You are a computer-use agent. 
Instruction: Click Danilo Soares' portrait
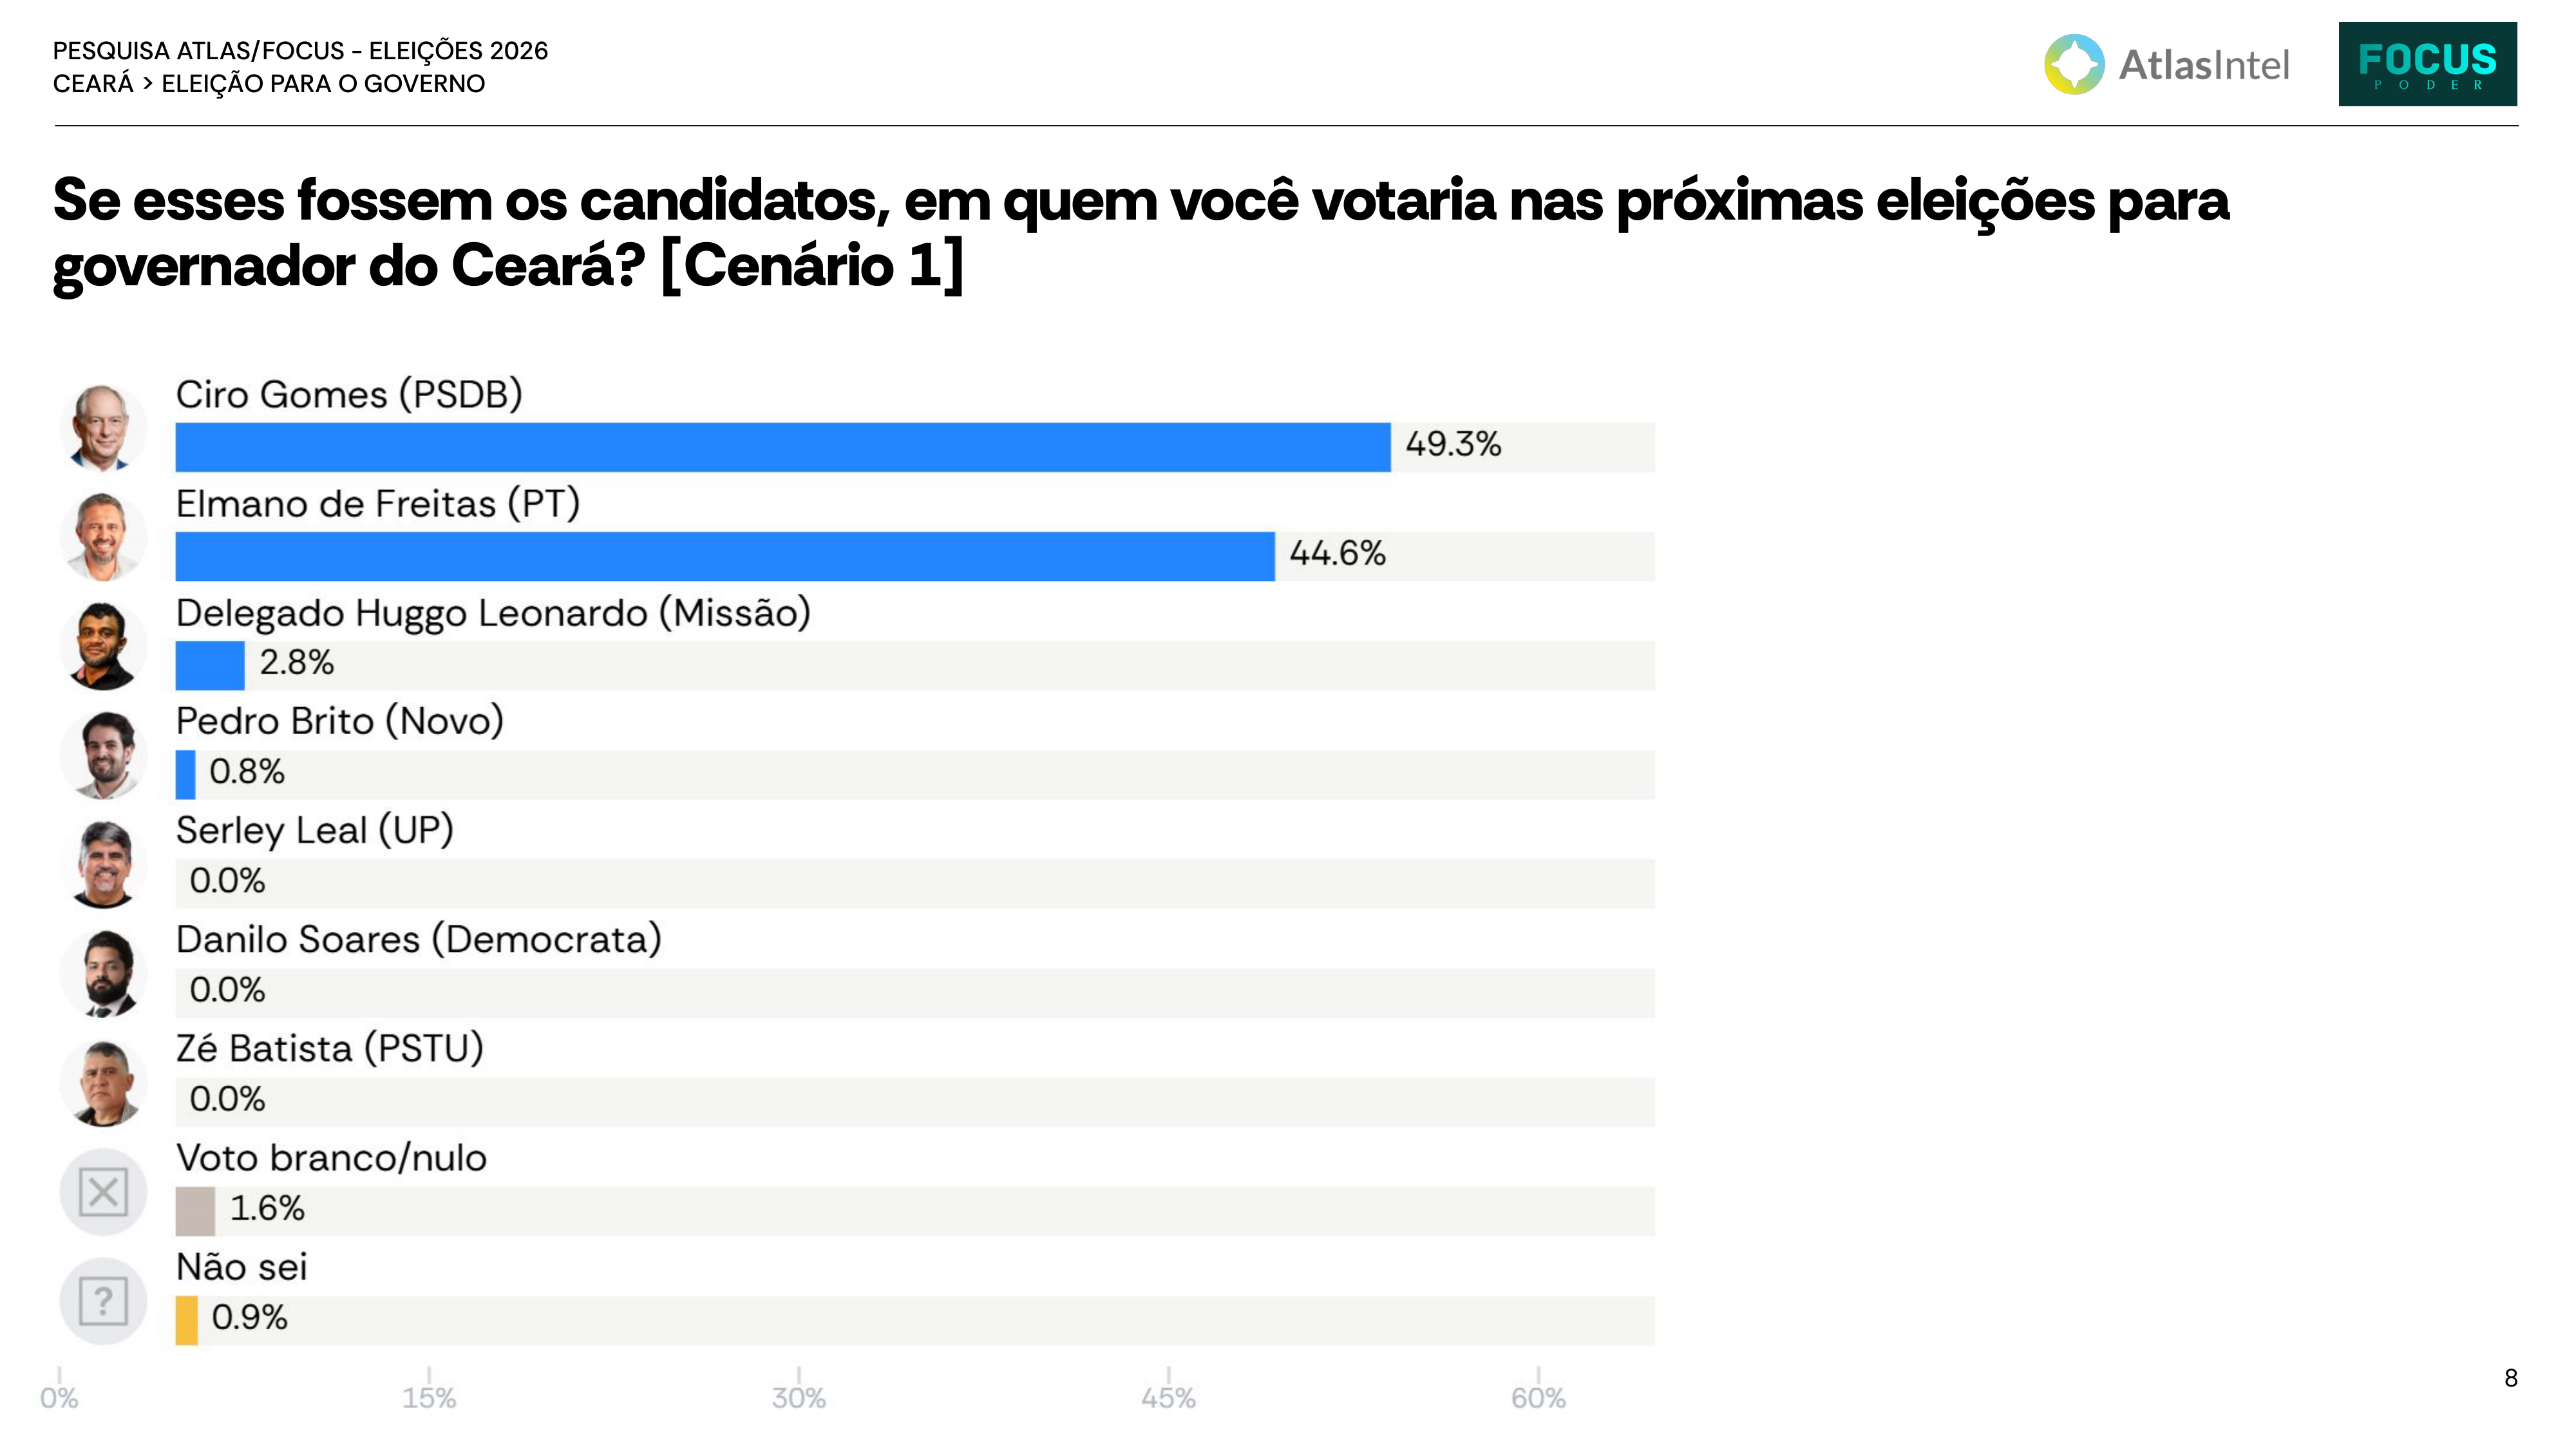point(103,973)
